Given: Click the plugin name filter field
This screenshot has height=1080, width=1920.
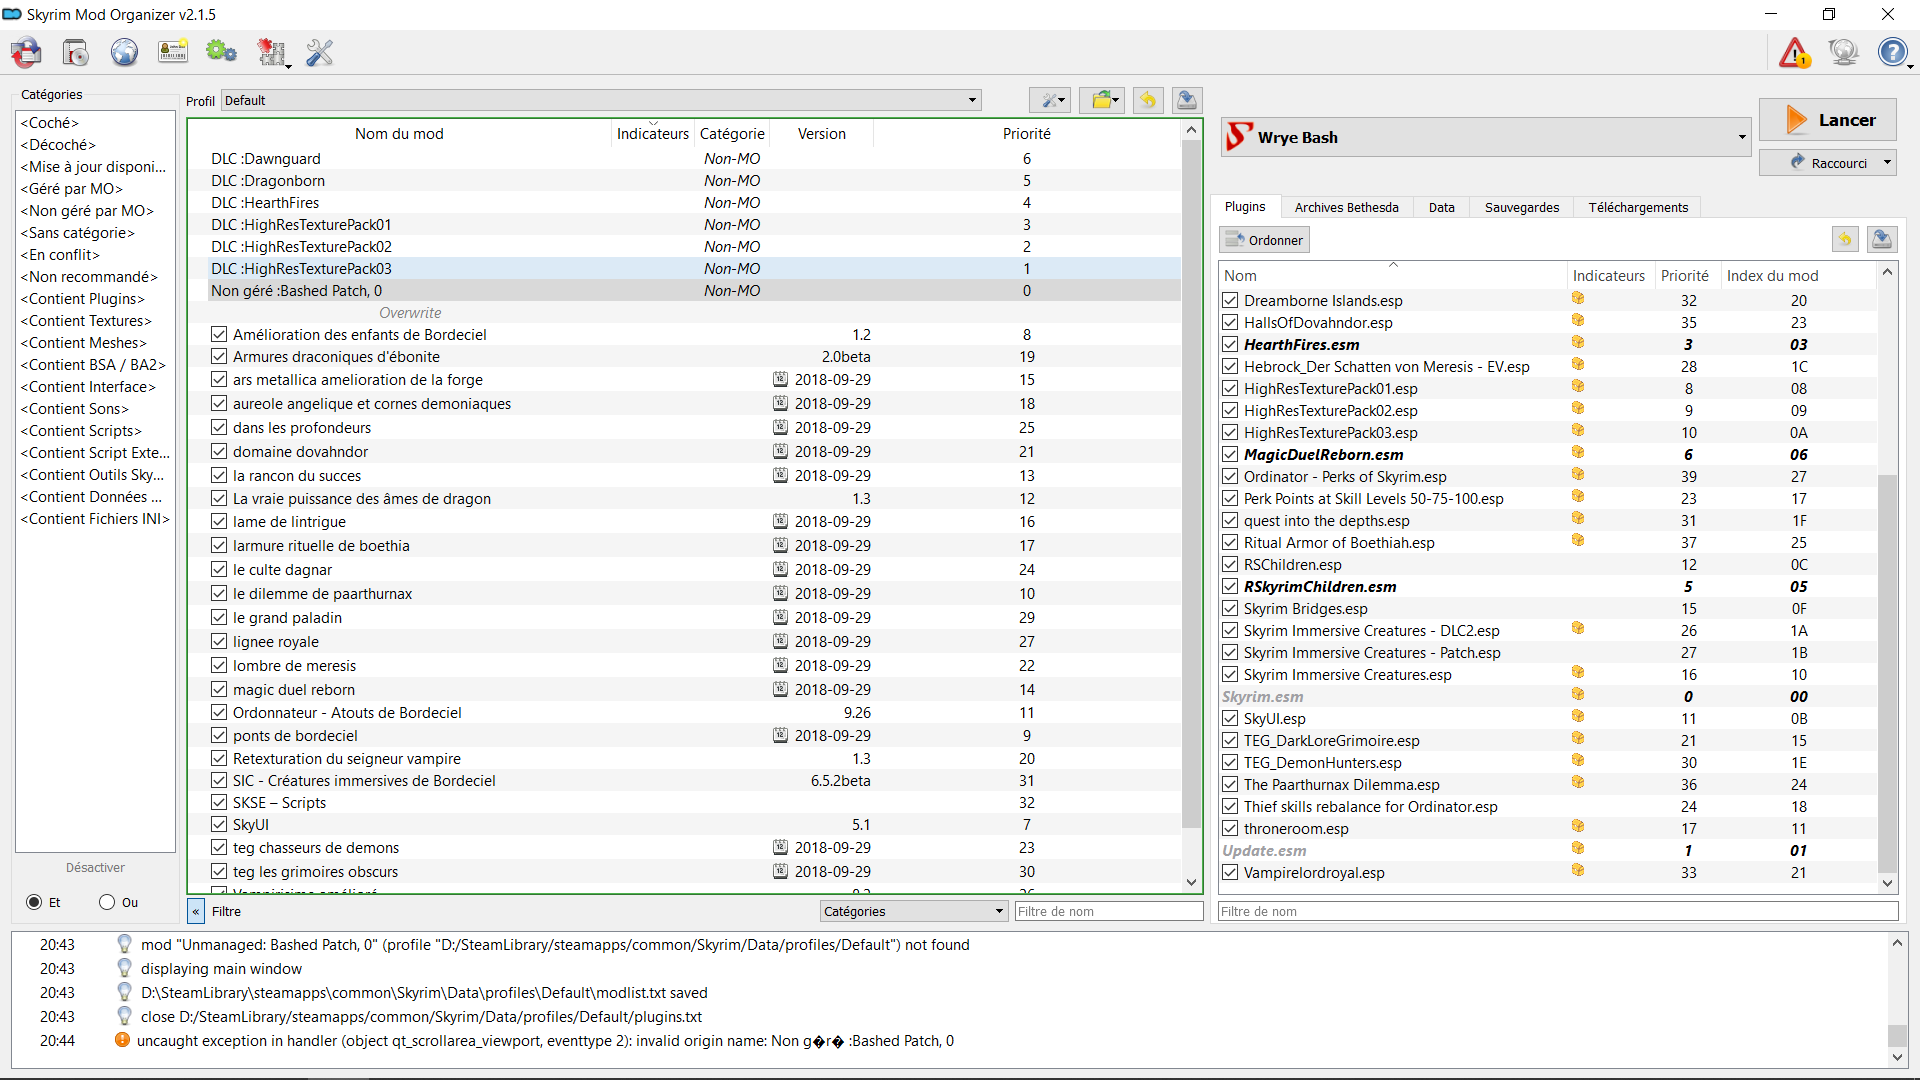Looking at the screenshot, I should [1557, 911].
